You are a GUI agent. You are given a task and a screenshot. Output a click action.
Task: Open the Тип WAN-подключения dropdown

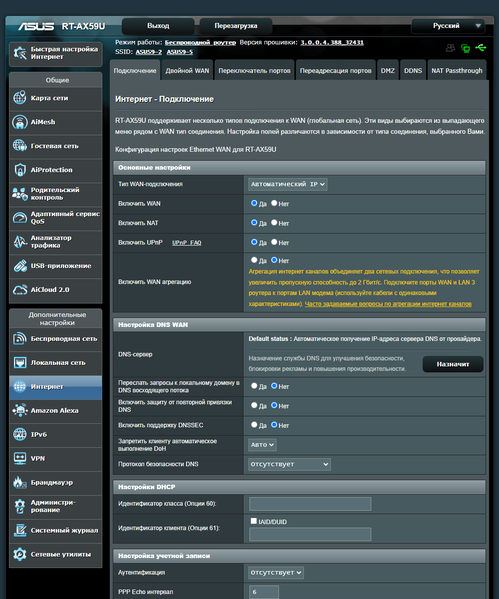288,184
